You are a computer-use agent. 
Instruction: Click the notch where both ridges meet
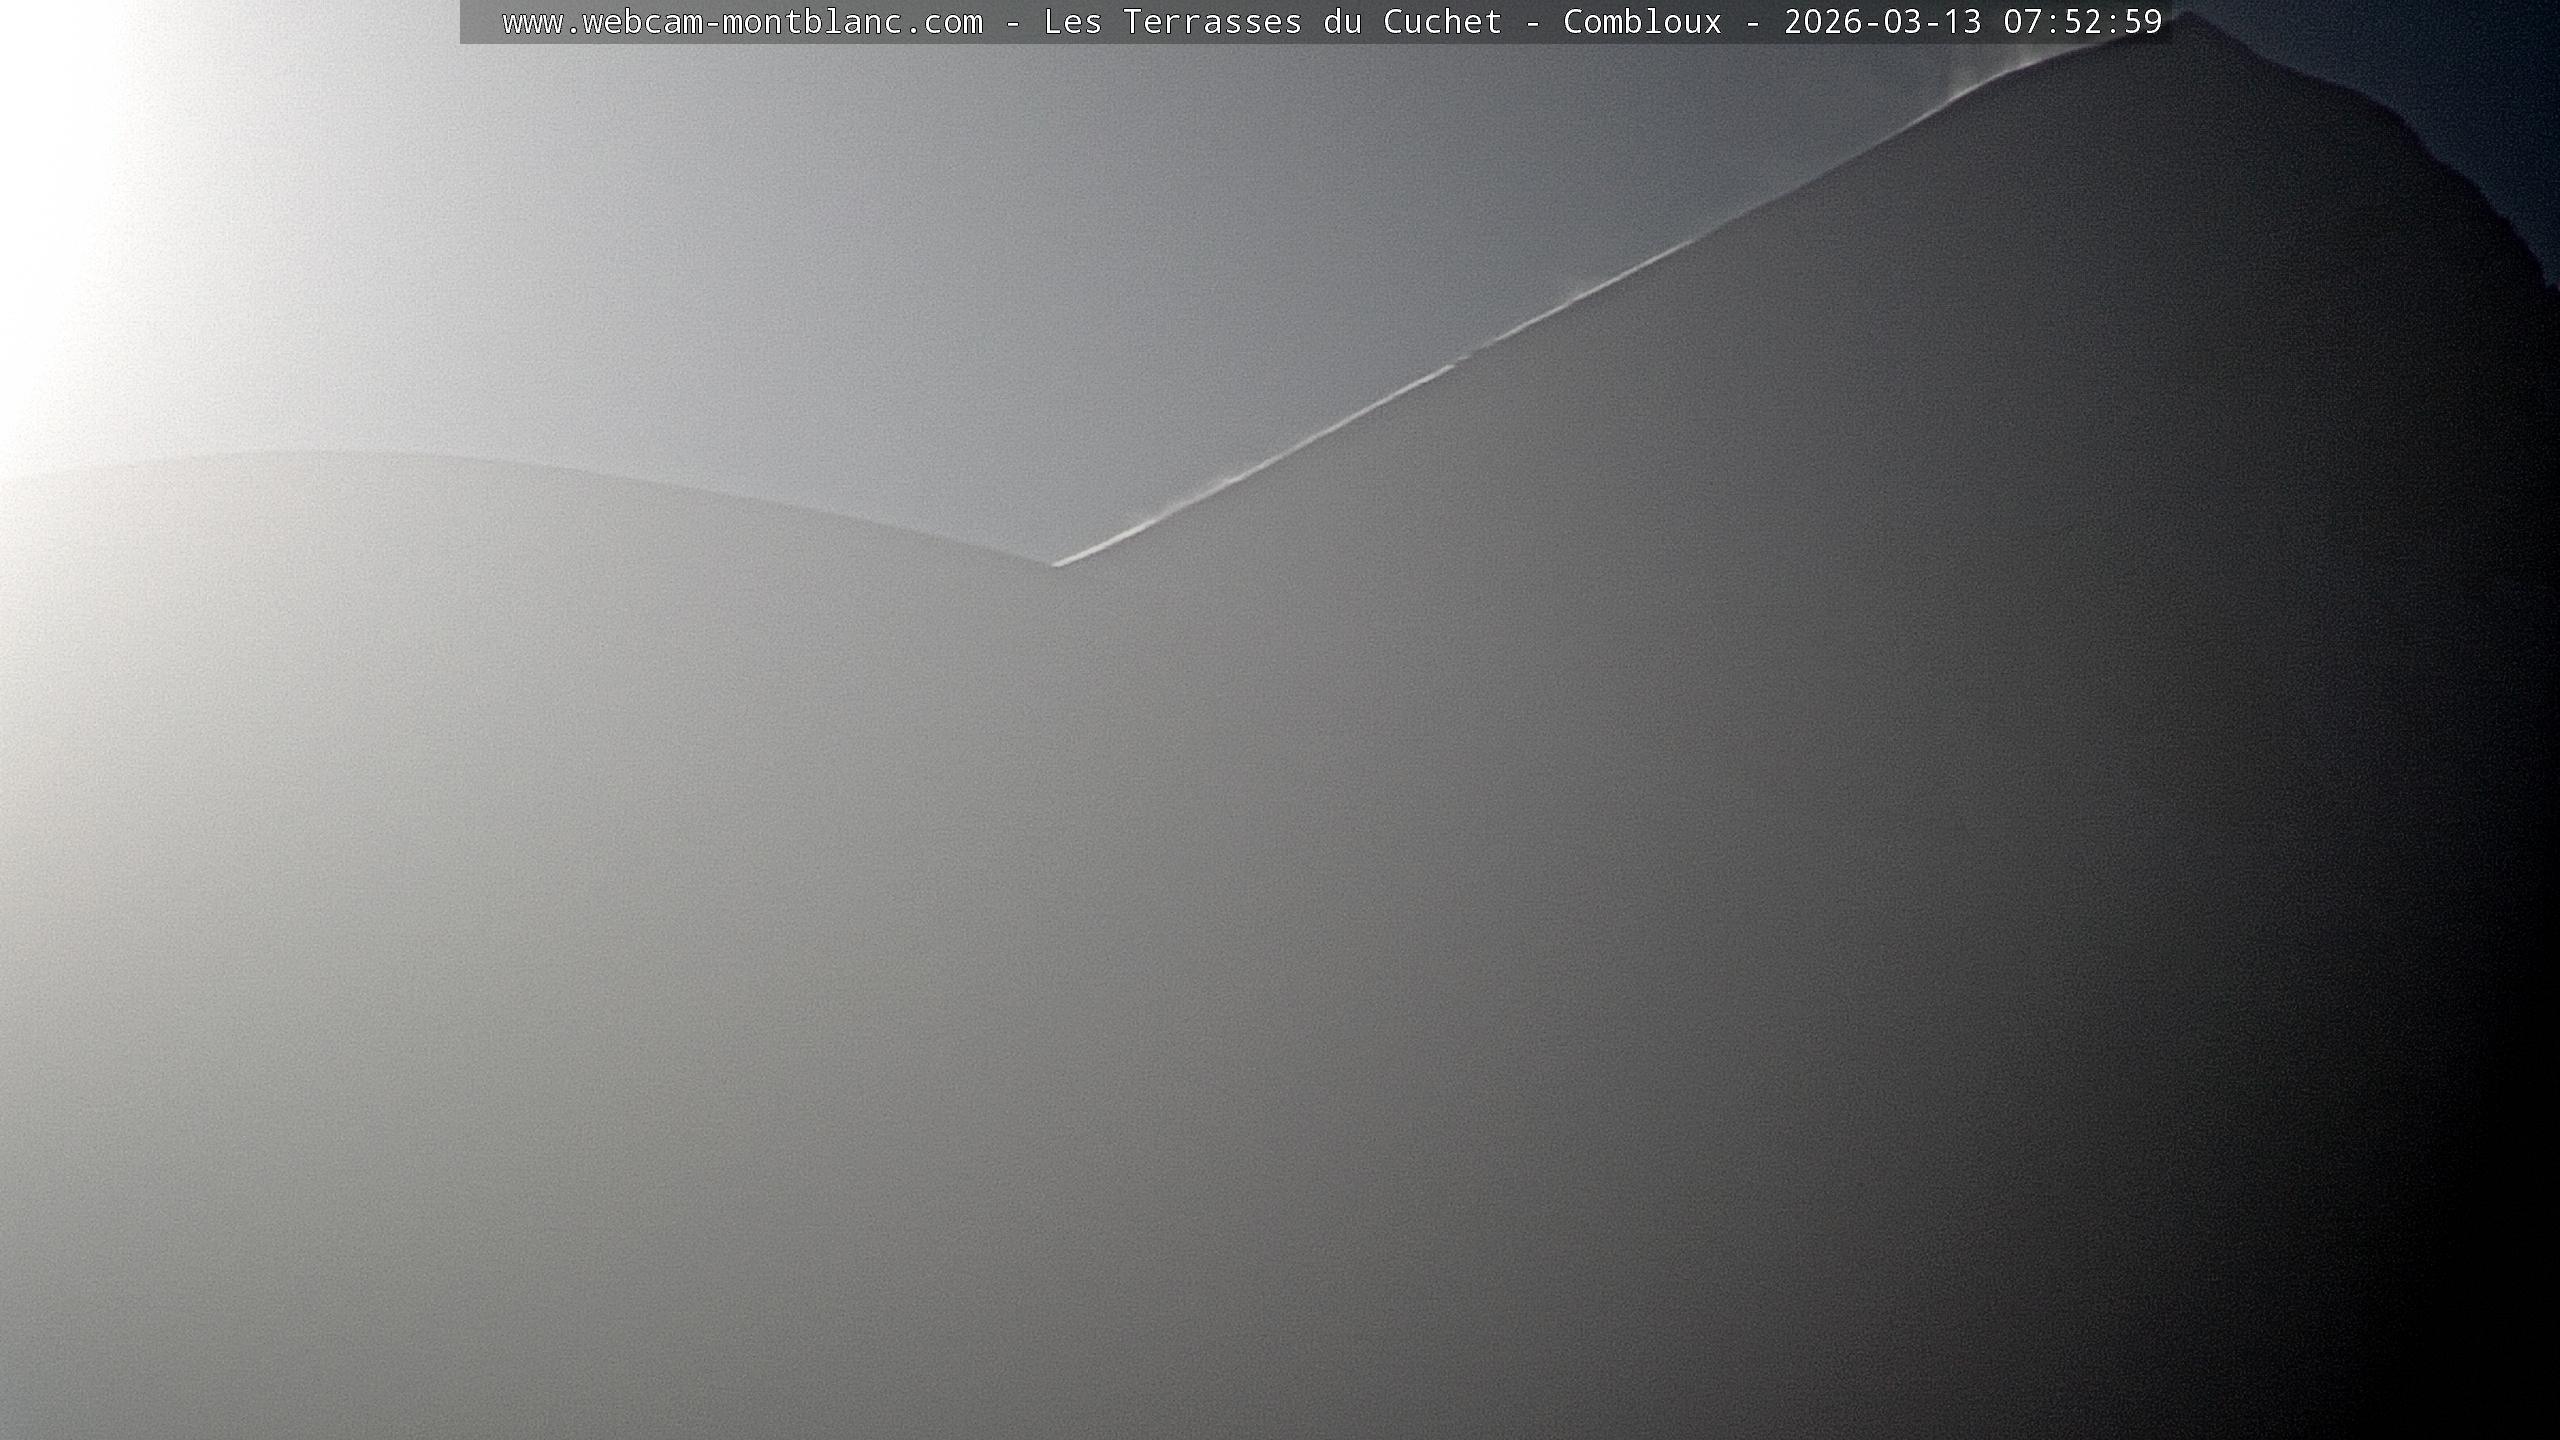pyautogui.click(x=1056, y=565)
